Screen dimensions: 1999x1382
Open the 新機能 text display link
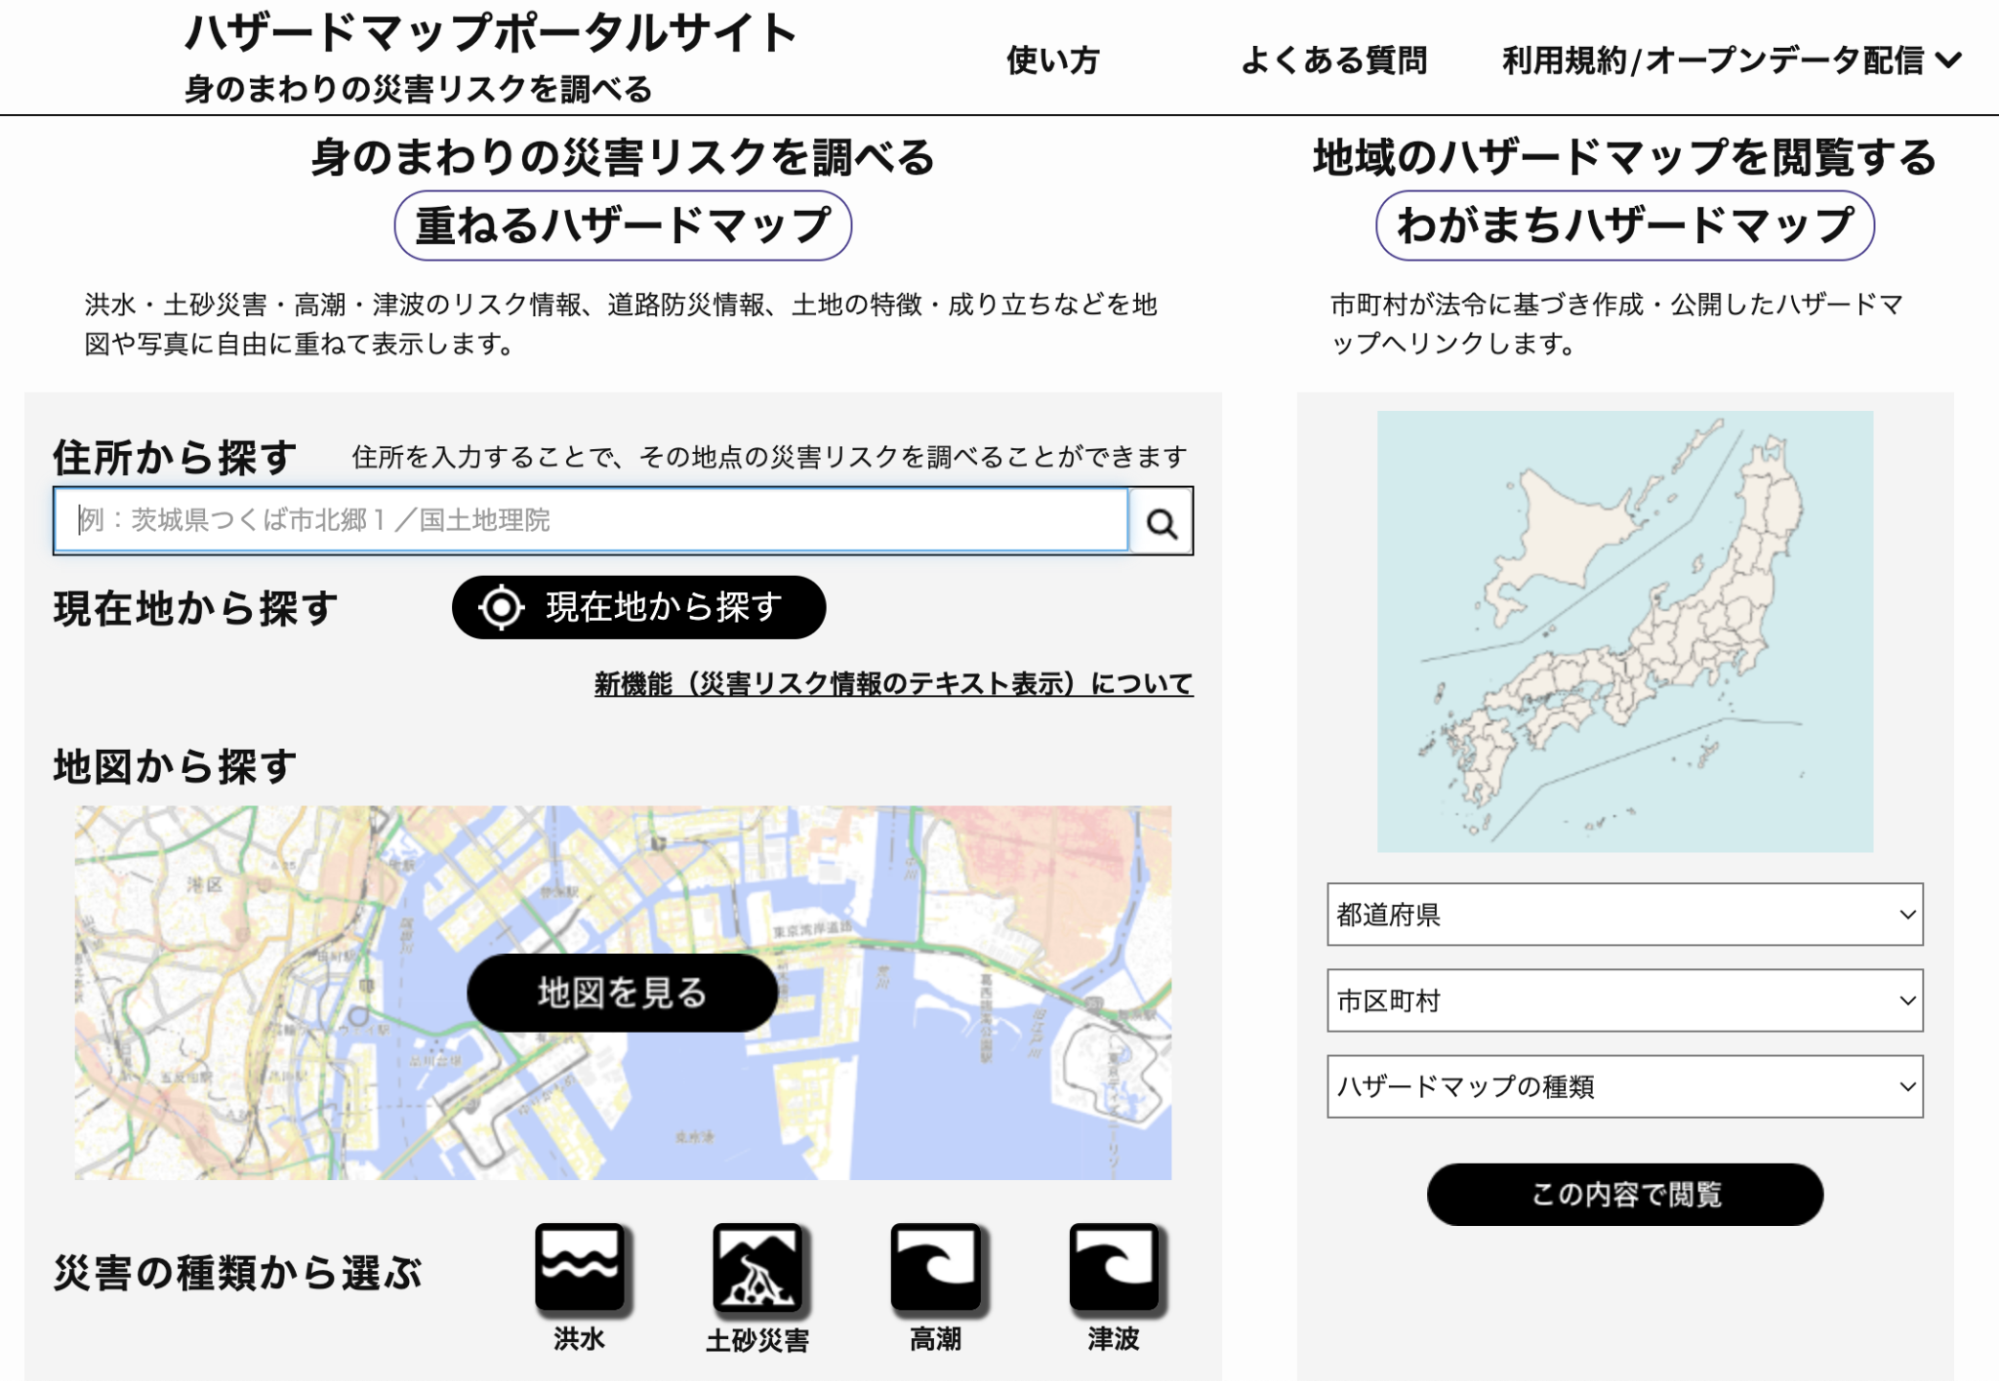893,684
